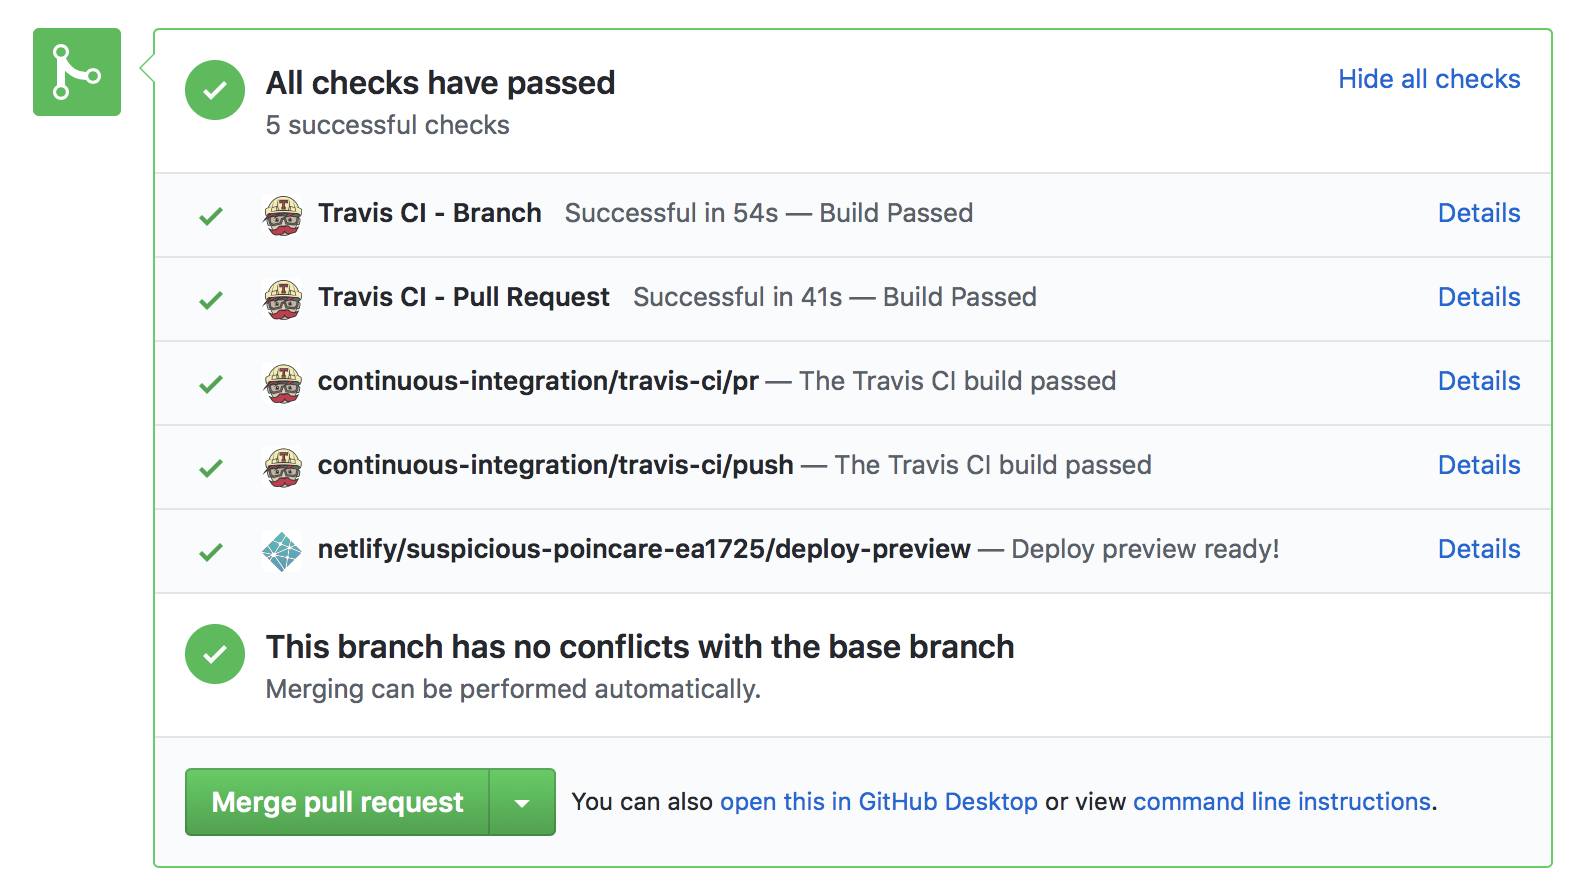Open Details for Travis CI - Branch
Image resolution: width=1587 pixels, height=892 pixels.
coord(1478,213)
